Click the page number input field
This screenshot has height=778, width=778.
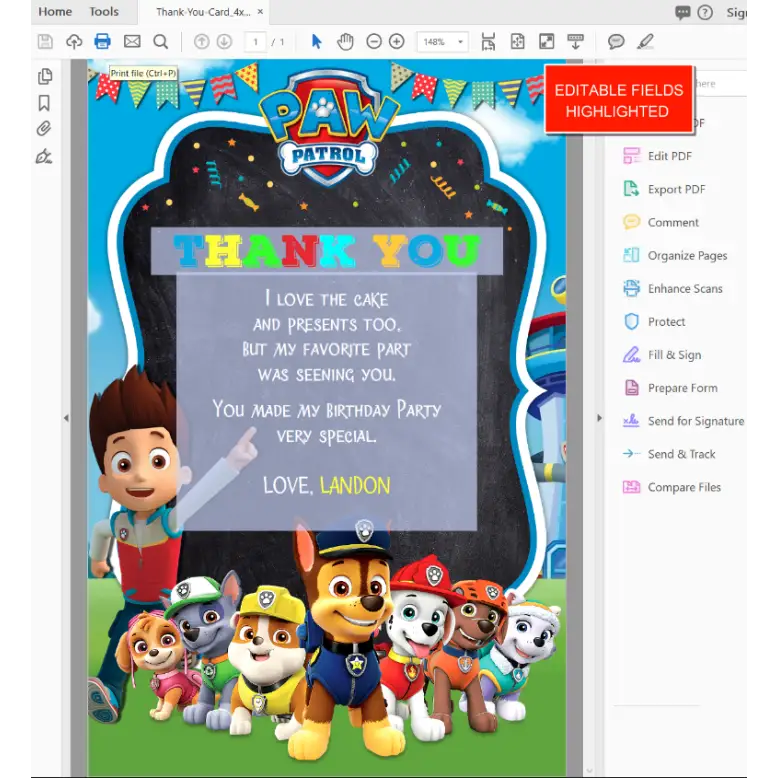coord(256,42)
